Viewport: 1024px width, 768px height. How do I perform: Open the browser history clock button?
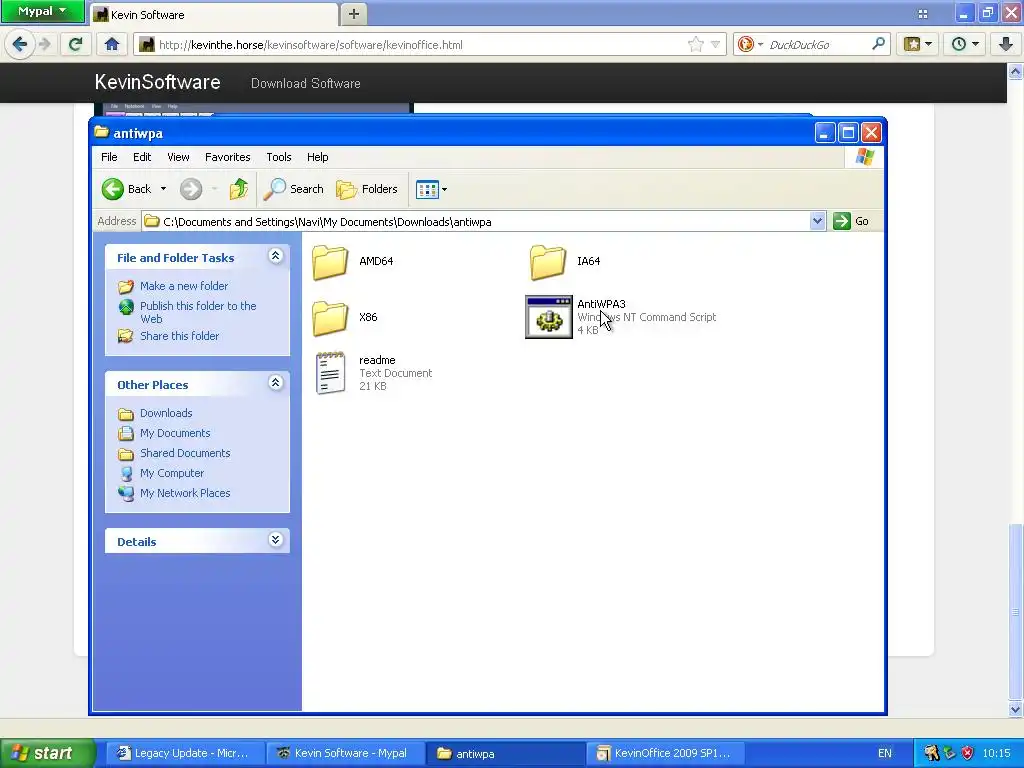(x=965, y=44)
